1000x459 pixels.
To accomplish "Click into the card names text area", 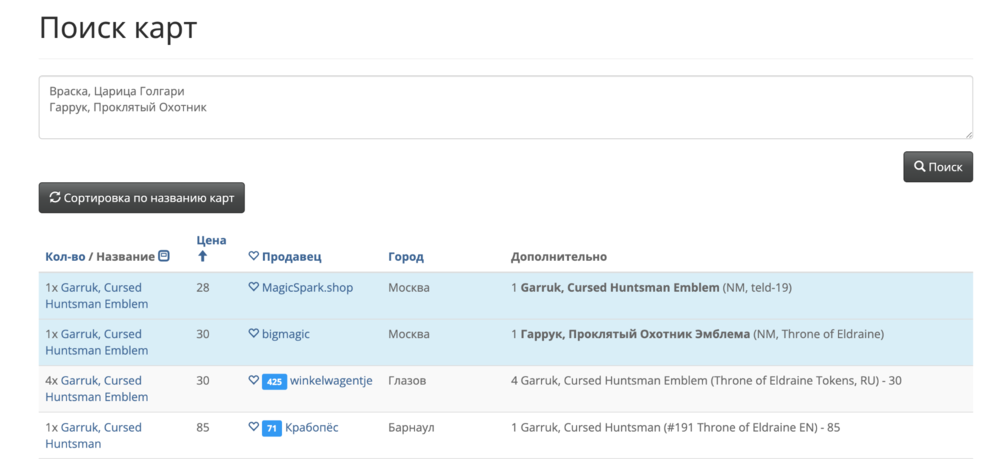I will tap(505, 107).
